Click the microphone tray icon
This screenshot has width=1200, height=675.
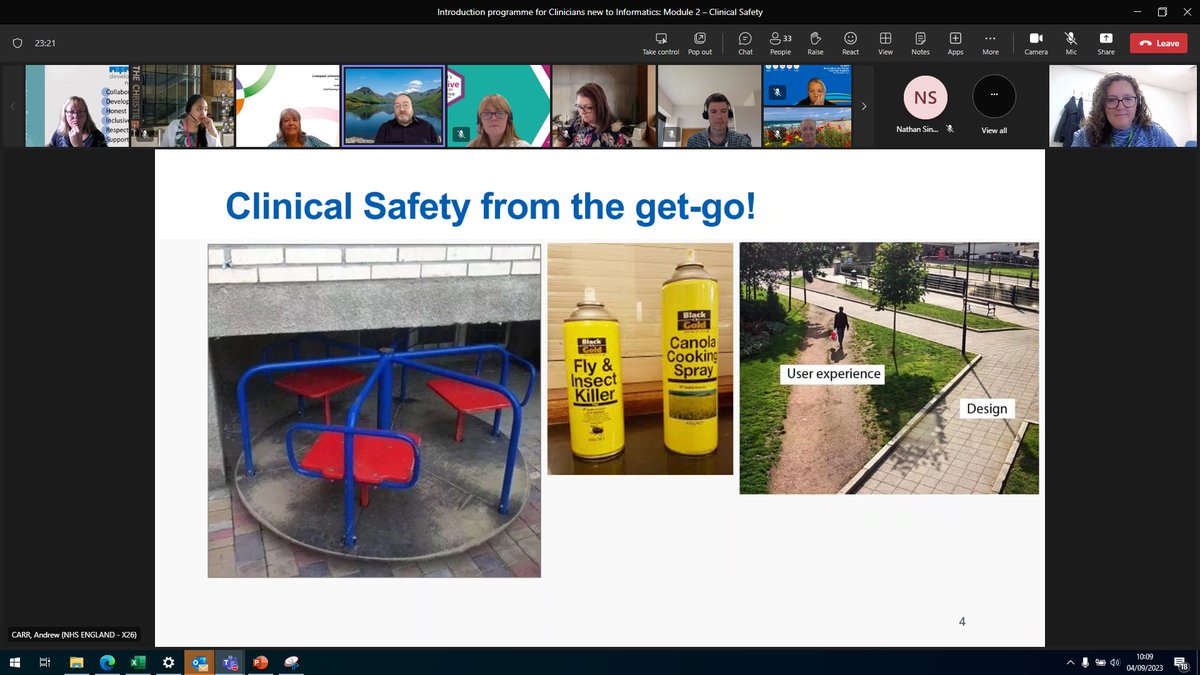click(x=1085, y=662)
